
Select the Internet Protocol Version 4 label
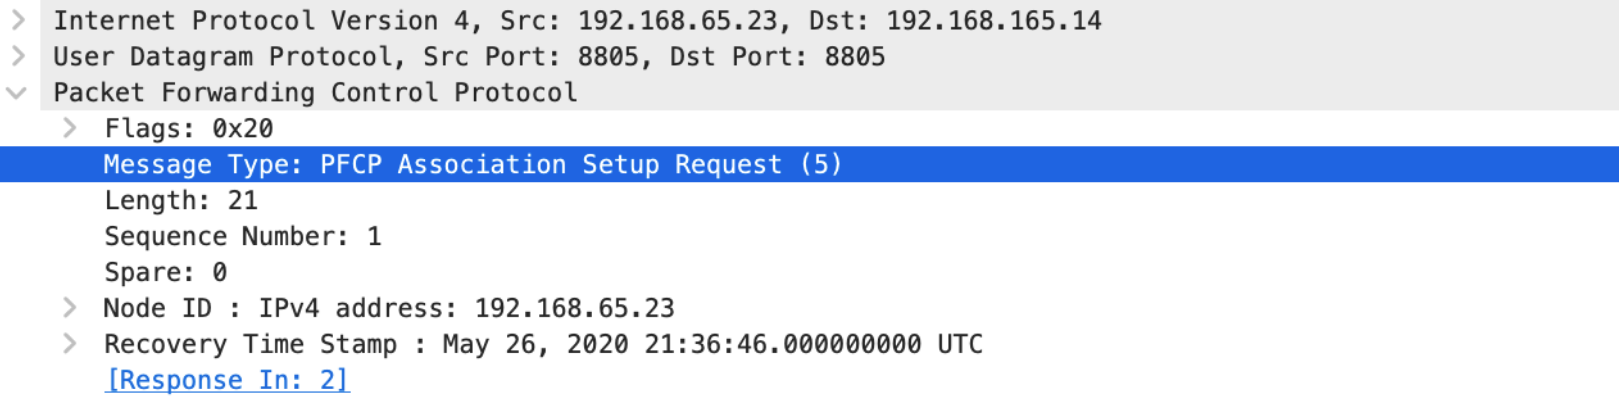[x=245, y=21]
